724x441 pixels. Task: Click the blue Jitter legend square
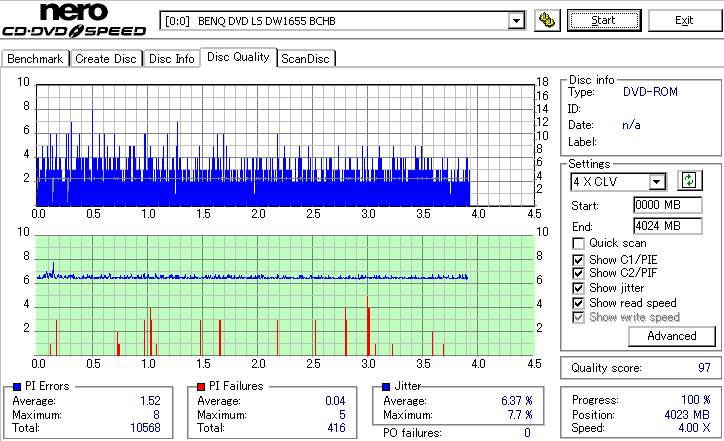[386, 387]
